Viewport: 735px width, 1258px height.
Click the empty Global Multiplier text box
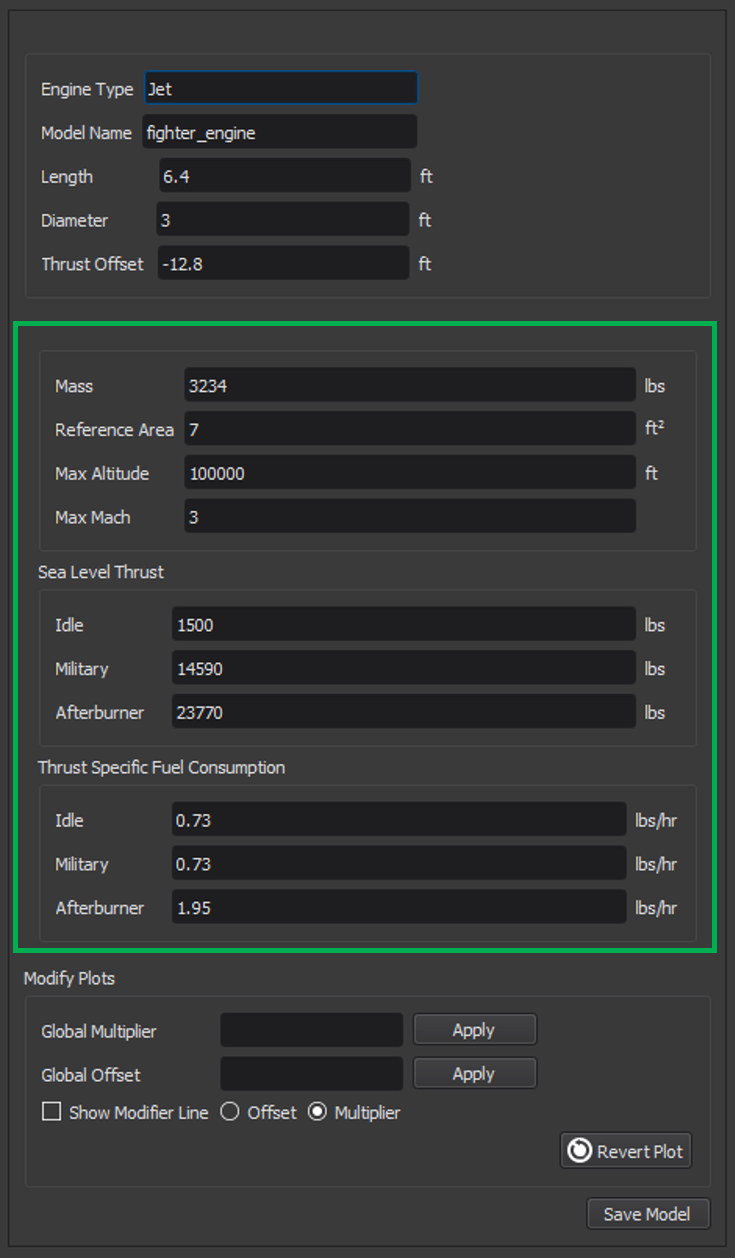(312, 1030)
